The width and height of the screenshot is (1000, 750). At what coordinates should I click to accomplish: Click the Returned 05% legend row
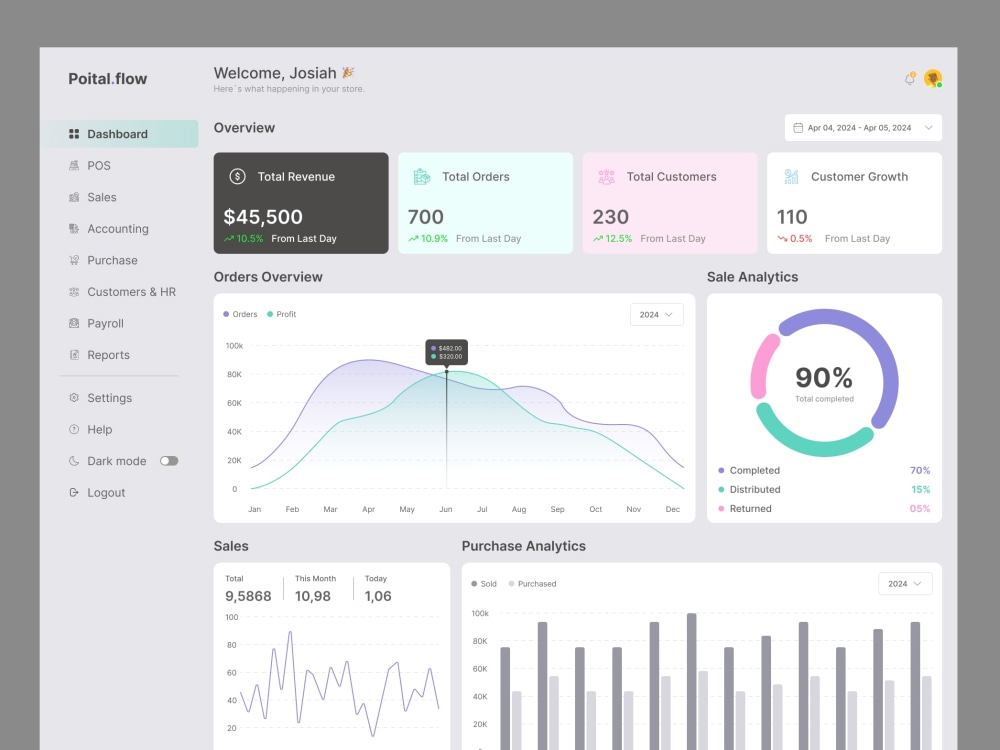[x=824, y=508]
